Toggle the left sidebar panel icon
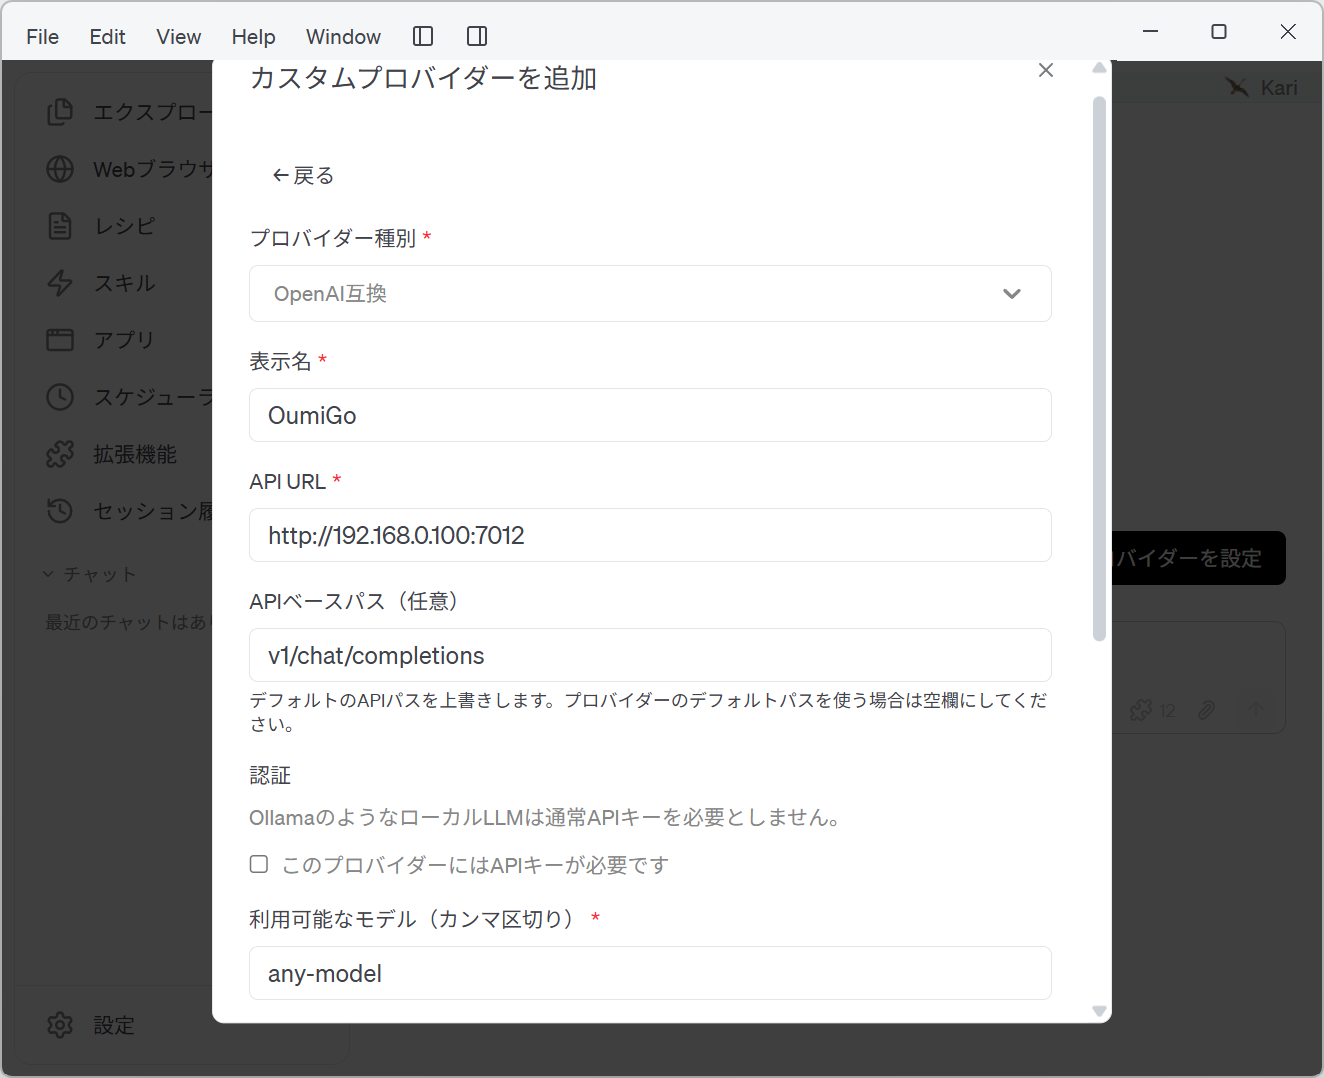 pyautogui.click(x=423, y=36)
